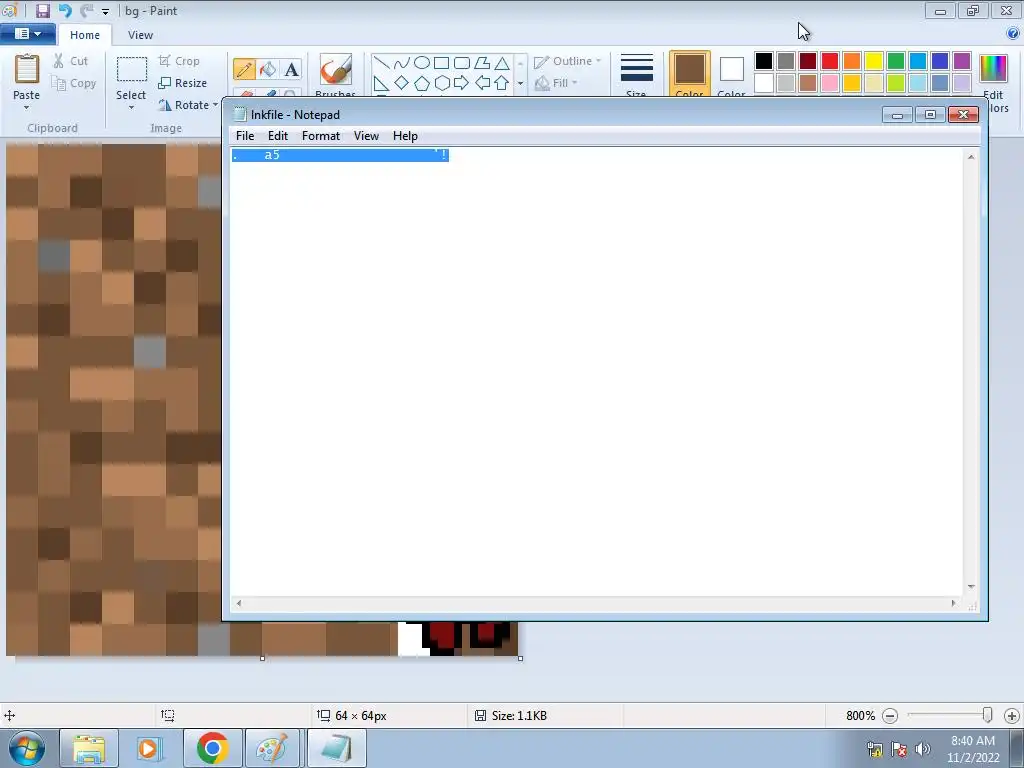Open the Outline dropdown
Screen dimensions: 1024x768
point(568,61)
